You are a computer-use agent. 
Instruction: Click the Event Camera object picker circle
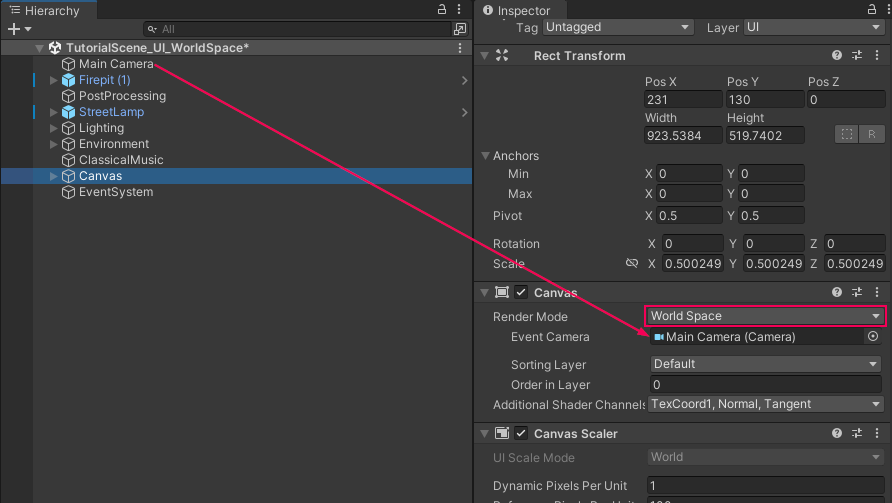click(872, 337)
